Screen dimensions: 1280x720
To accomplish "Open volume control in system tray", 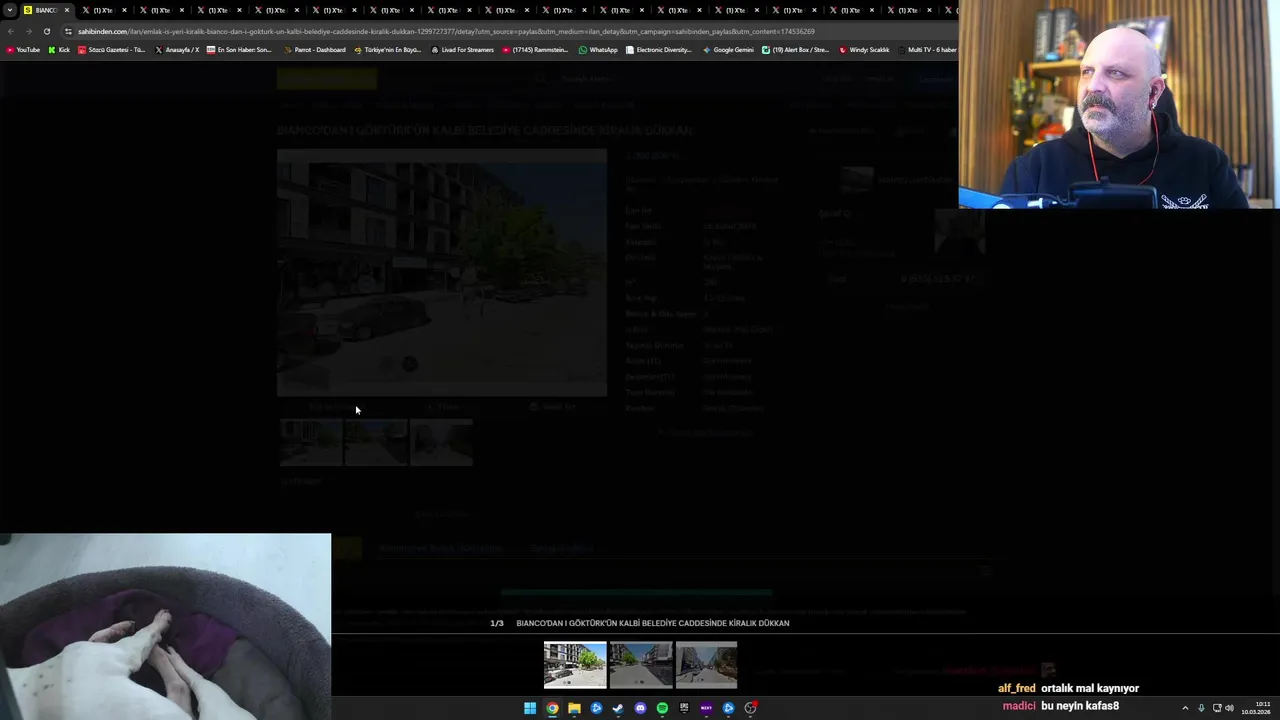I will (x=1229, y=708).
